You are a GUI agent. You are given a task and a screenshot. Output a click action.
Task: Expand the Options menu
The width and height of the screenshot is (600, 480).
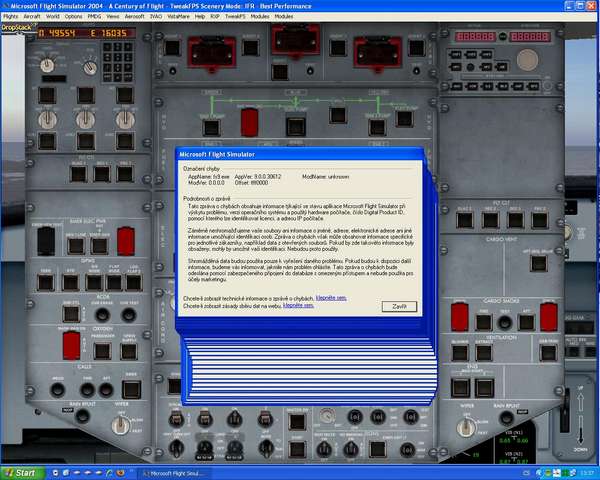tap(74, 17)
